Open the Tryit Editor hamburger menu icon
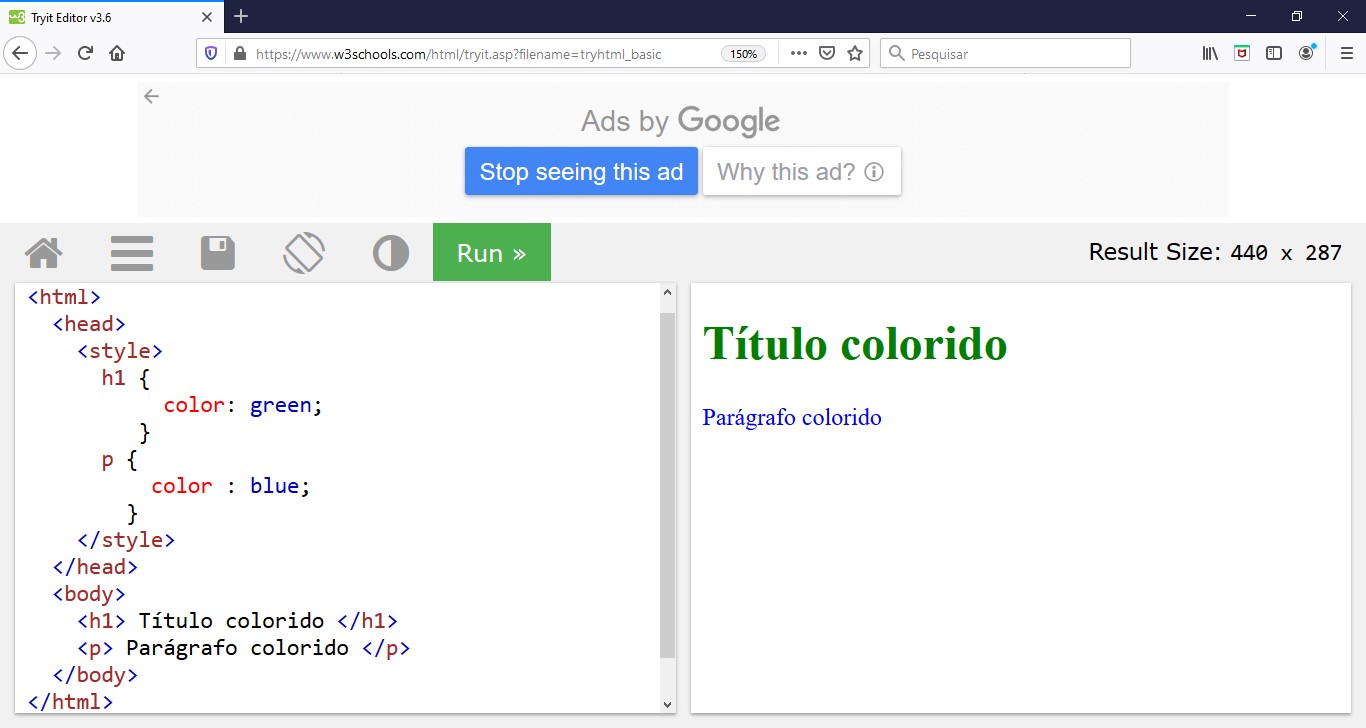The width and height of the screenshot is (1366, 728). pos(131,252)
